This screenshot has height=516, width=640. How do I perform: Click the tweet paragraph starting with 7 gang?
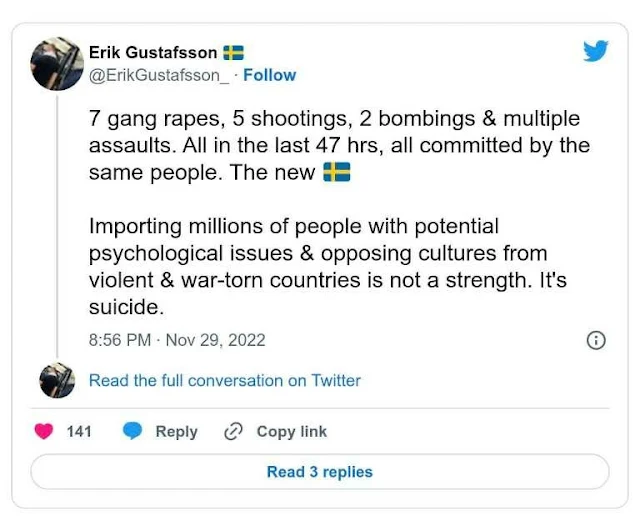(x=340, y=145)
